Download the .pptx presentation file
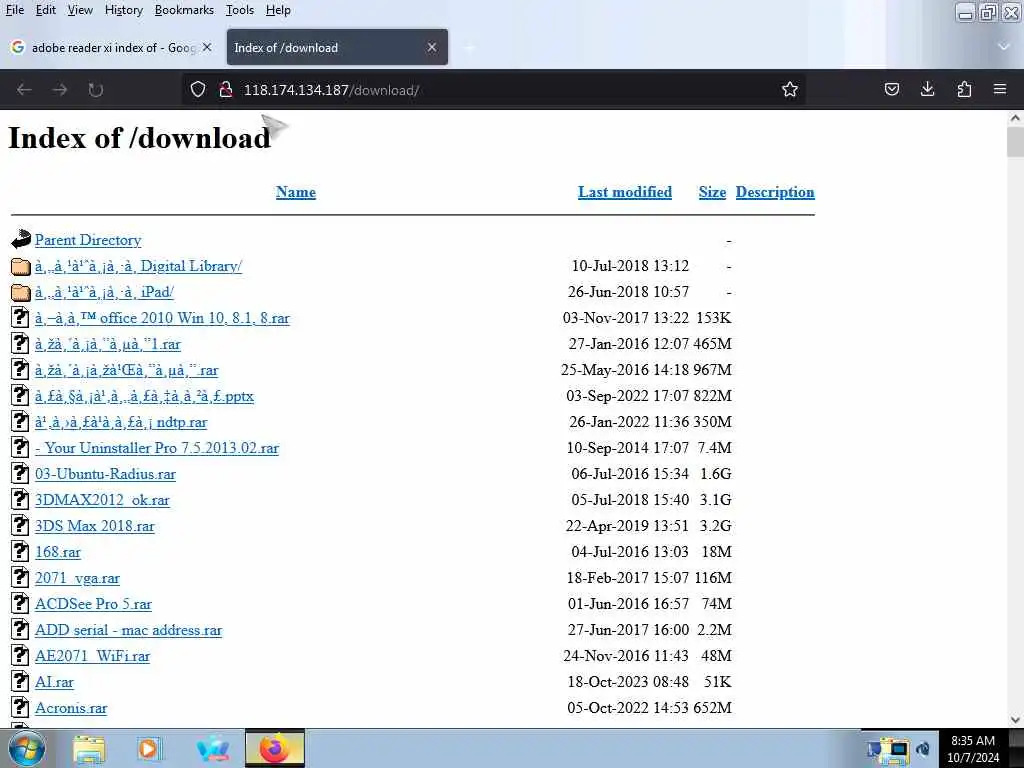Screen dimensions: 1024x768 (144, 396)
